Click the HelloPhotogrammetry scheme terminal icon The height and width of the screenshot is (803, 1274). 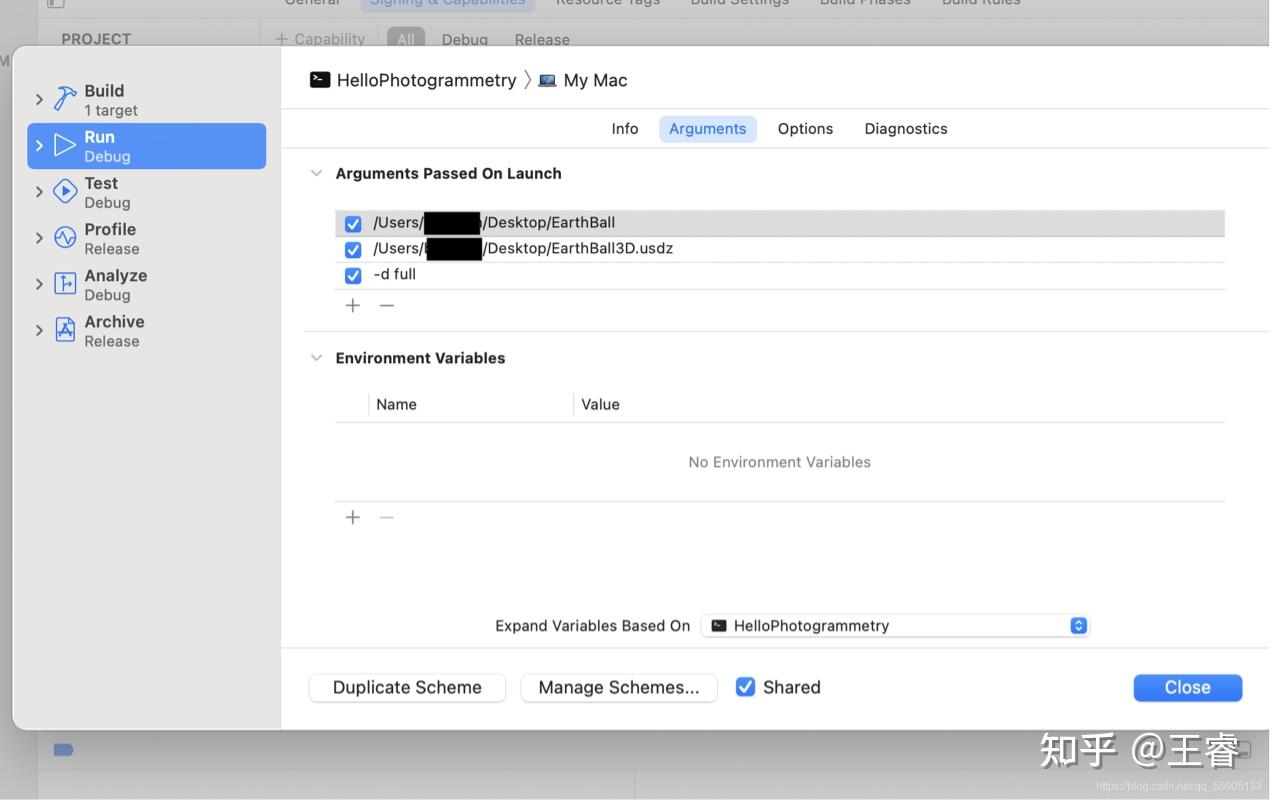click(x=319, y=79)
